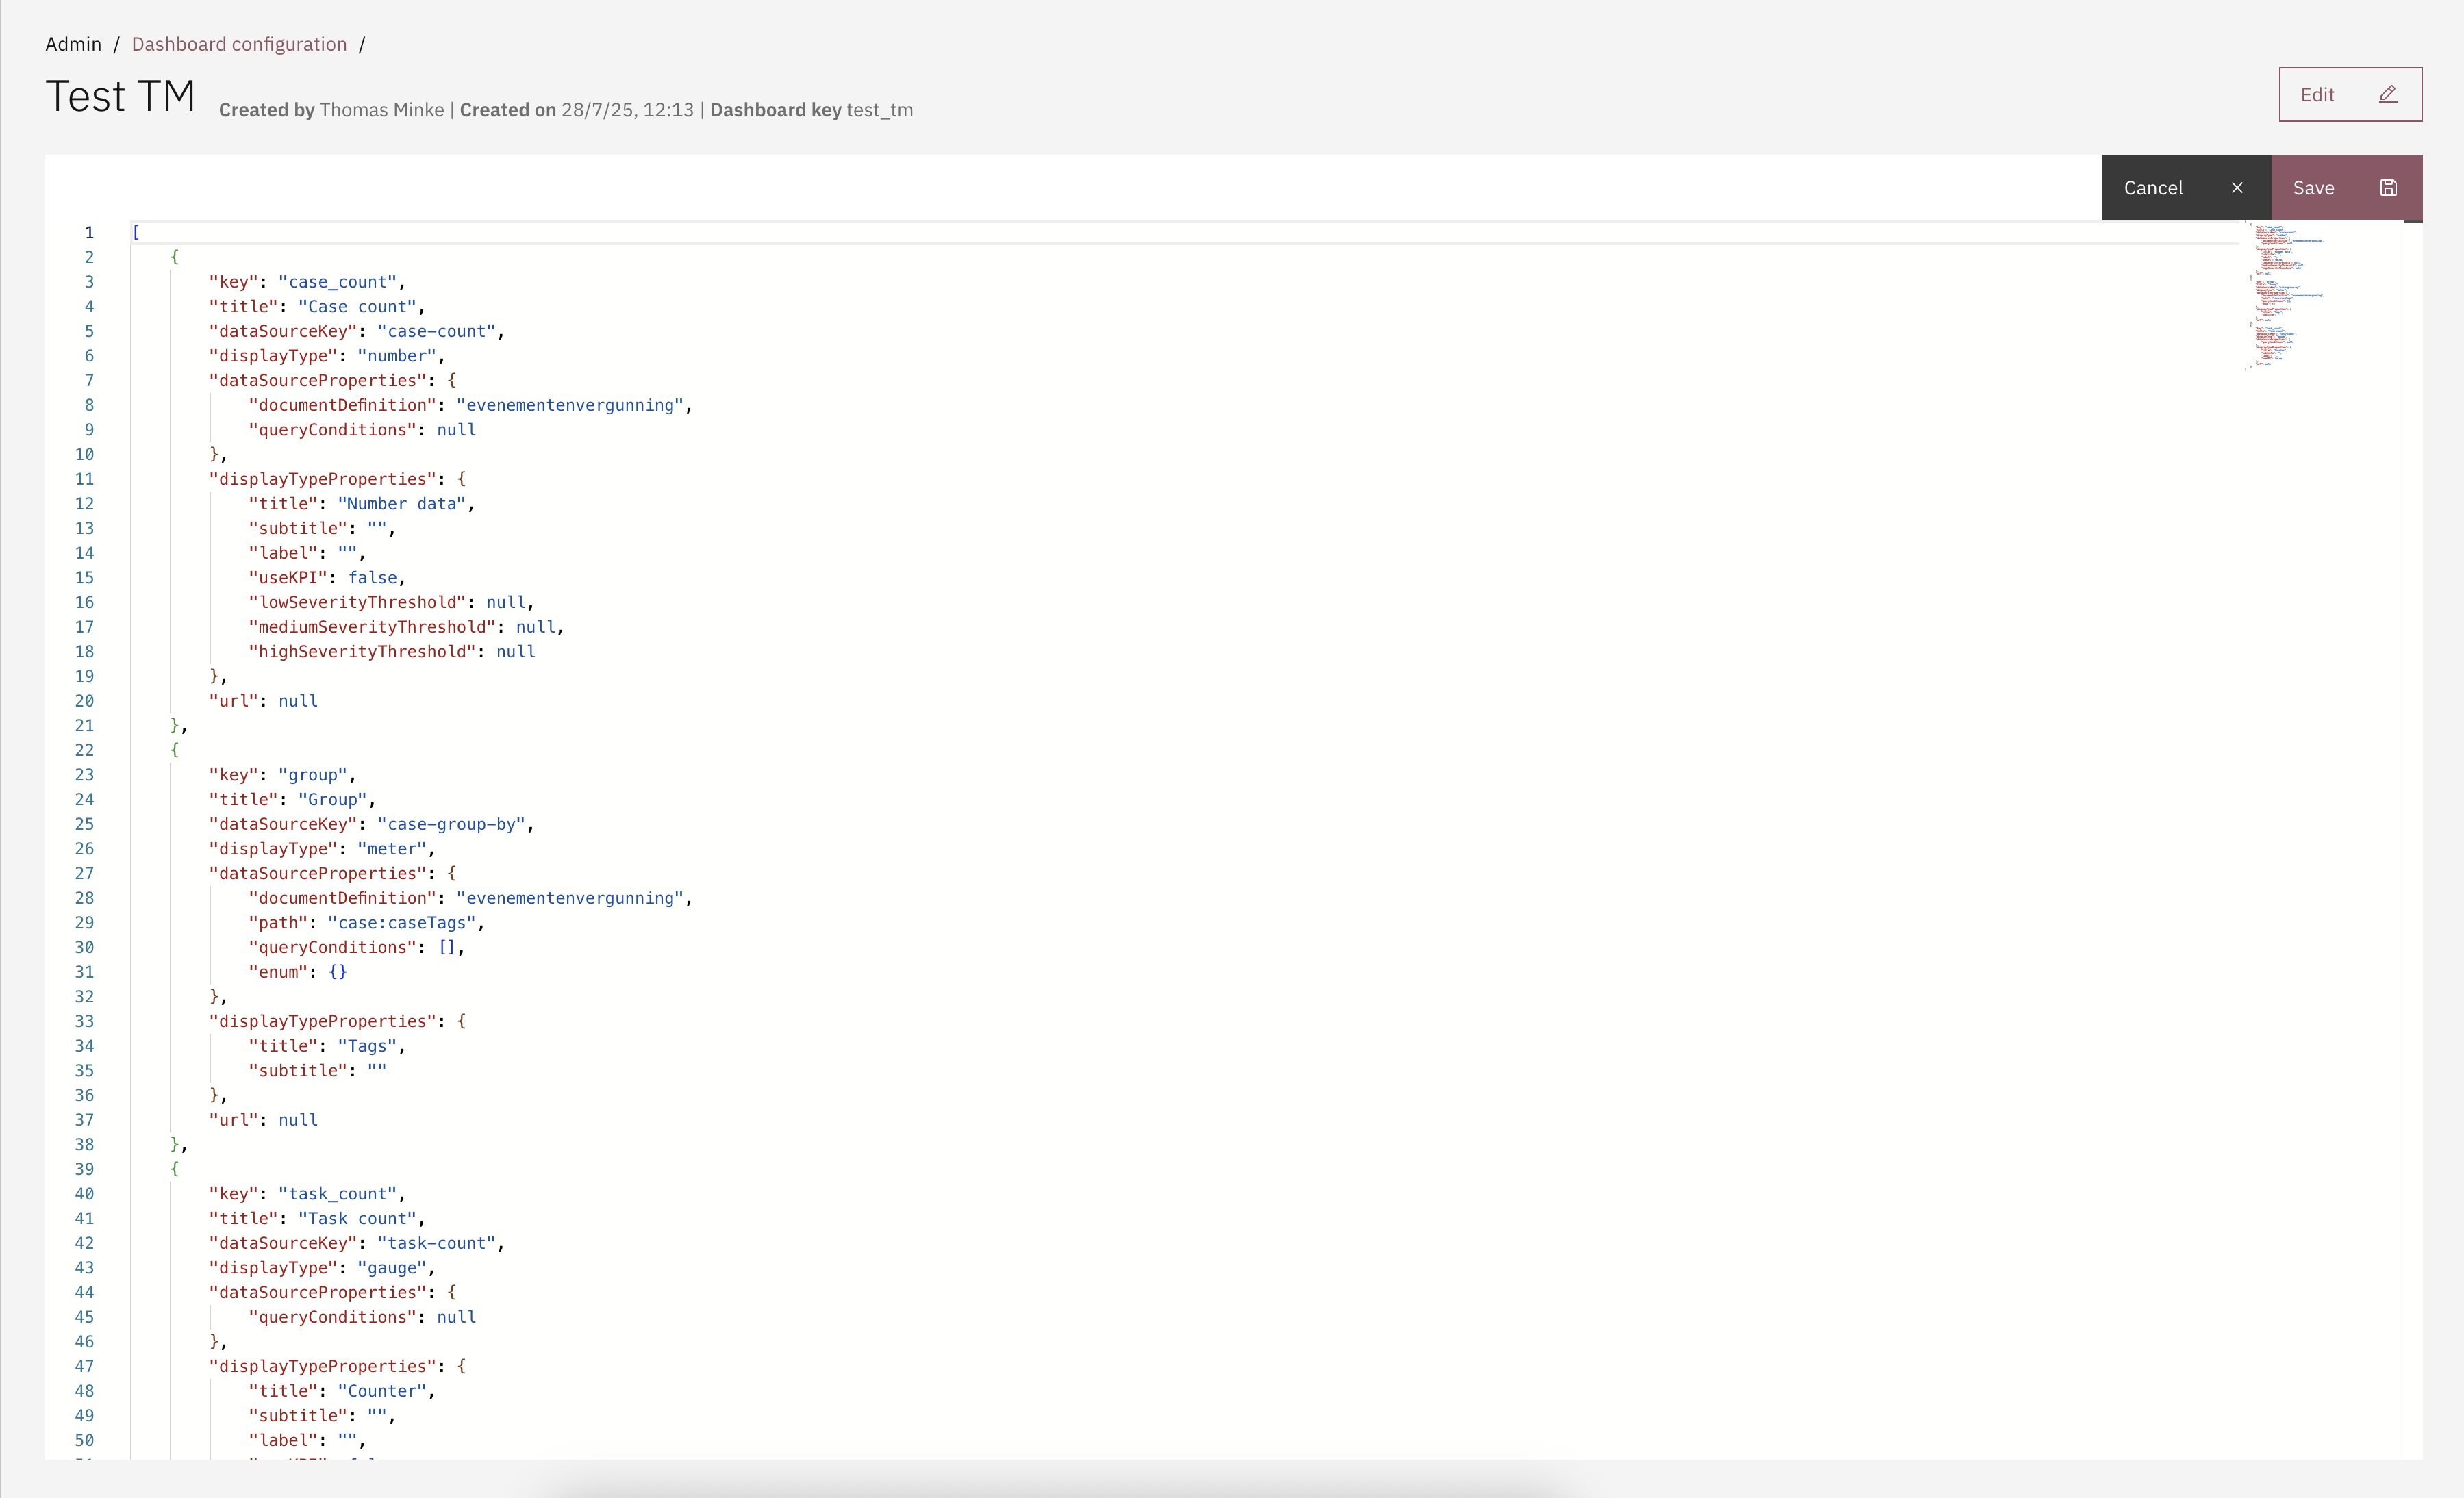Click the Admin breadcrumb item

pos(73,44)
